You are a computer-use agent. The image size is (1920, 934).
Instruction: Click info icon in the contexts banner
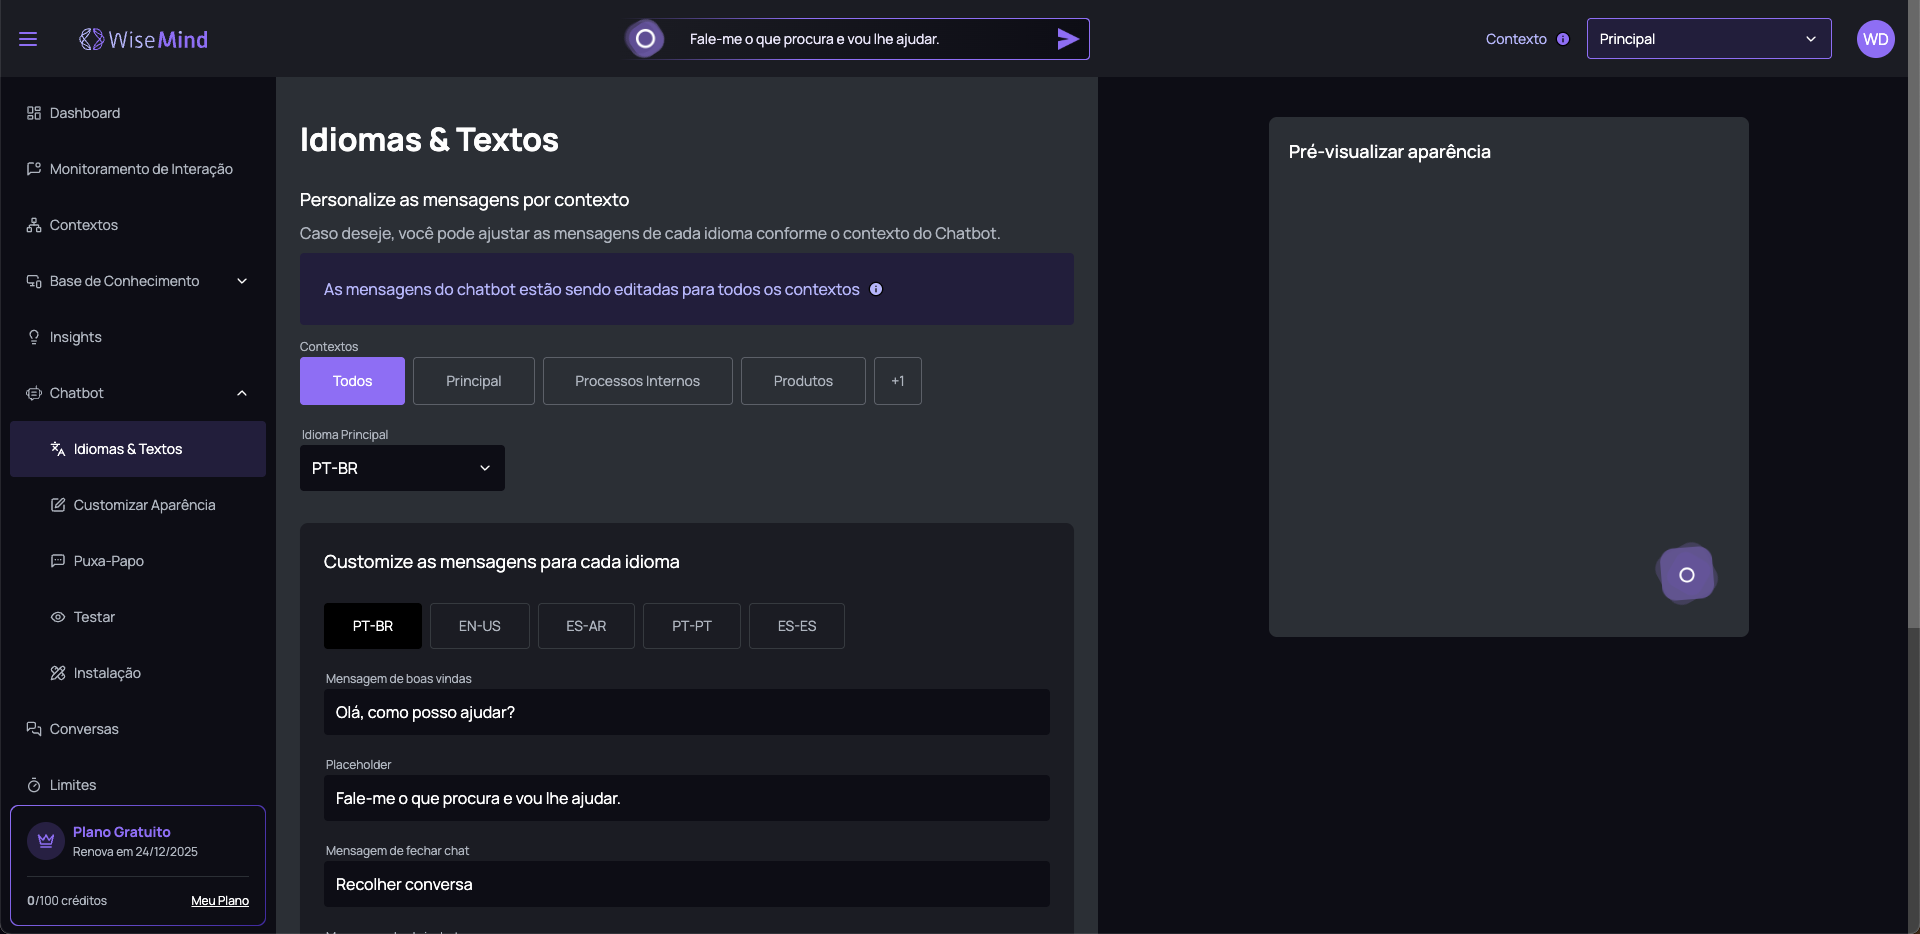(876, 289)
